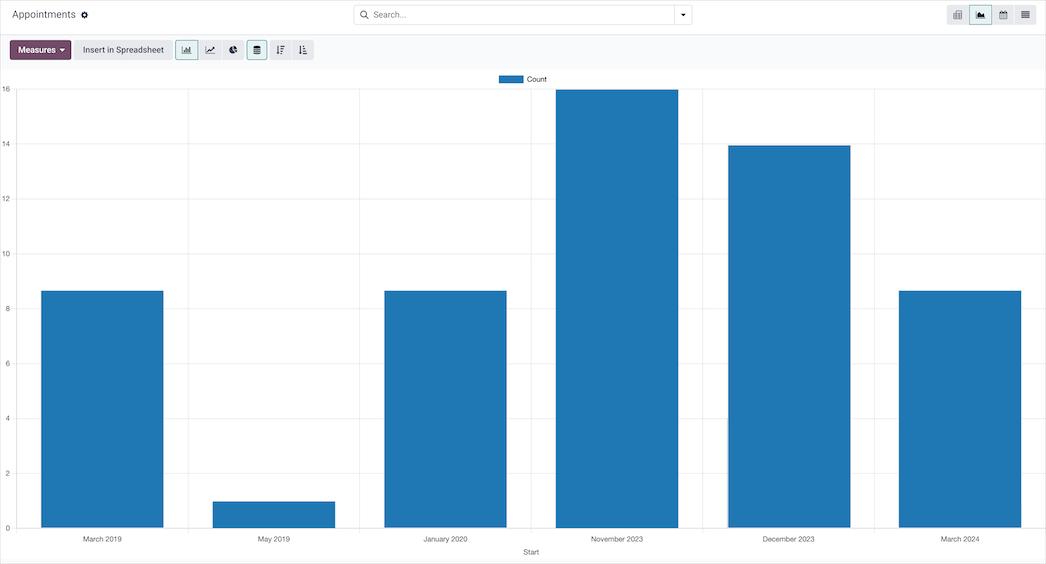Image resolution: width=1046 pixels, height=564 pixels.
Task: Switch to line chart mode
Action: (x=210, y=50)
